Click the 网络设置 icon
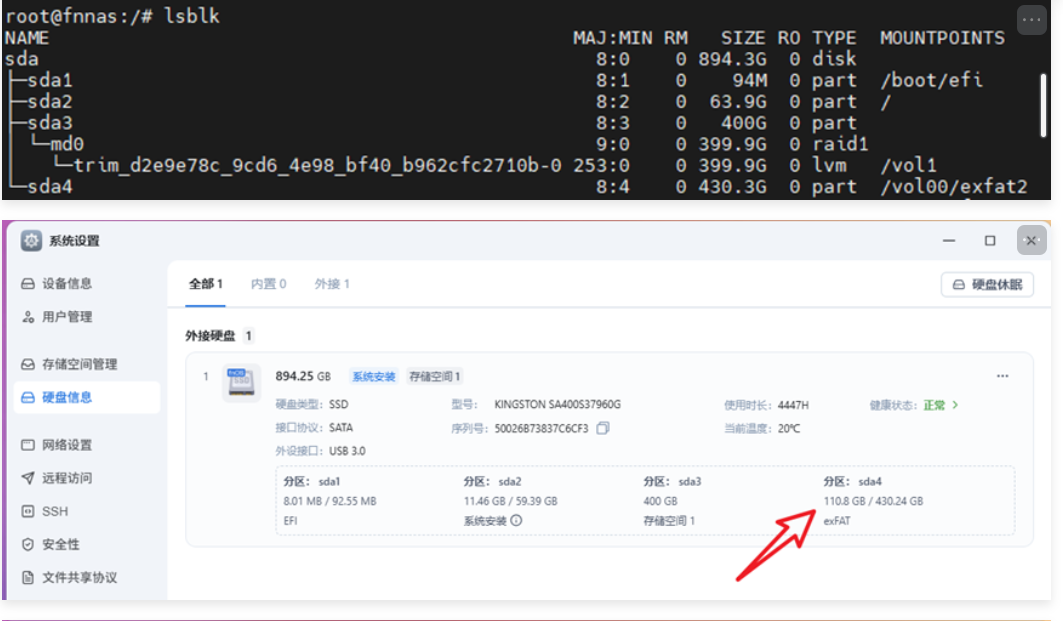The width and height of the screenshot is (1063, 621). (28, 445)
